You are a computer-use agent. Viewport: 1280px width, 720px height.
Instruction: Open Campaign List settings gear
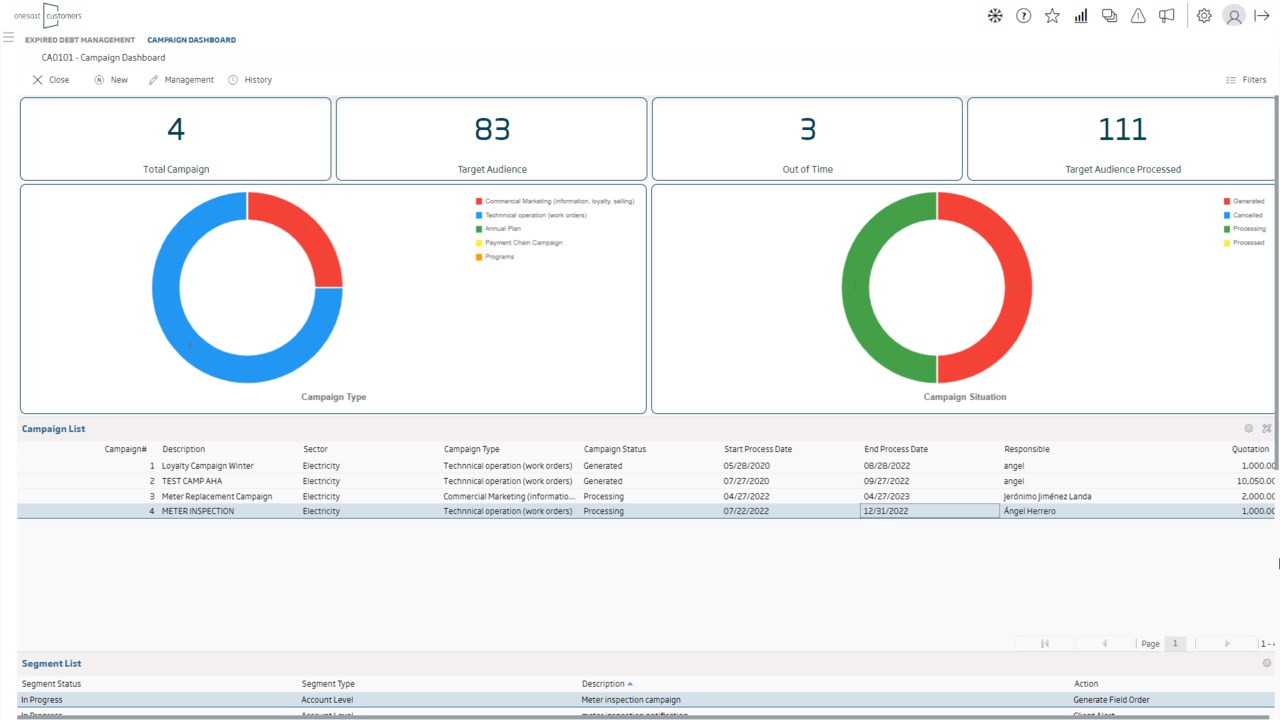click(1249, 429)
